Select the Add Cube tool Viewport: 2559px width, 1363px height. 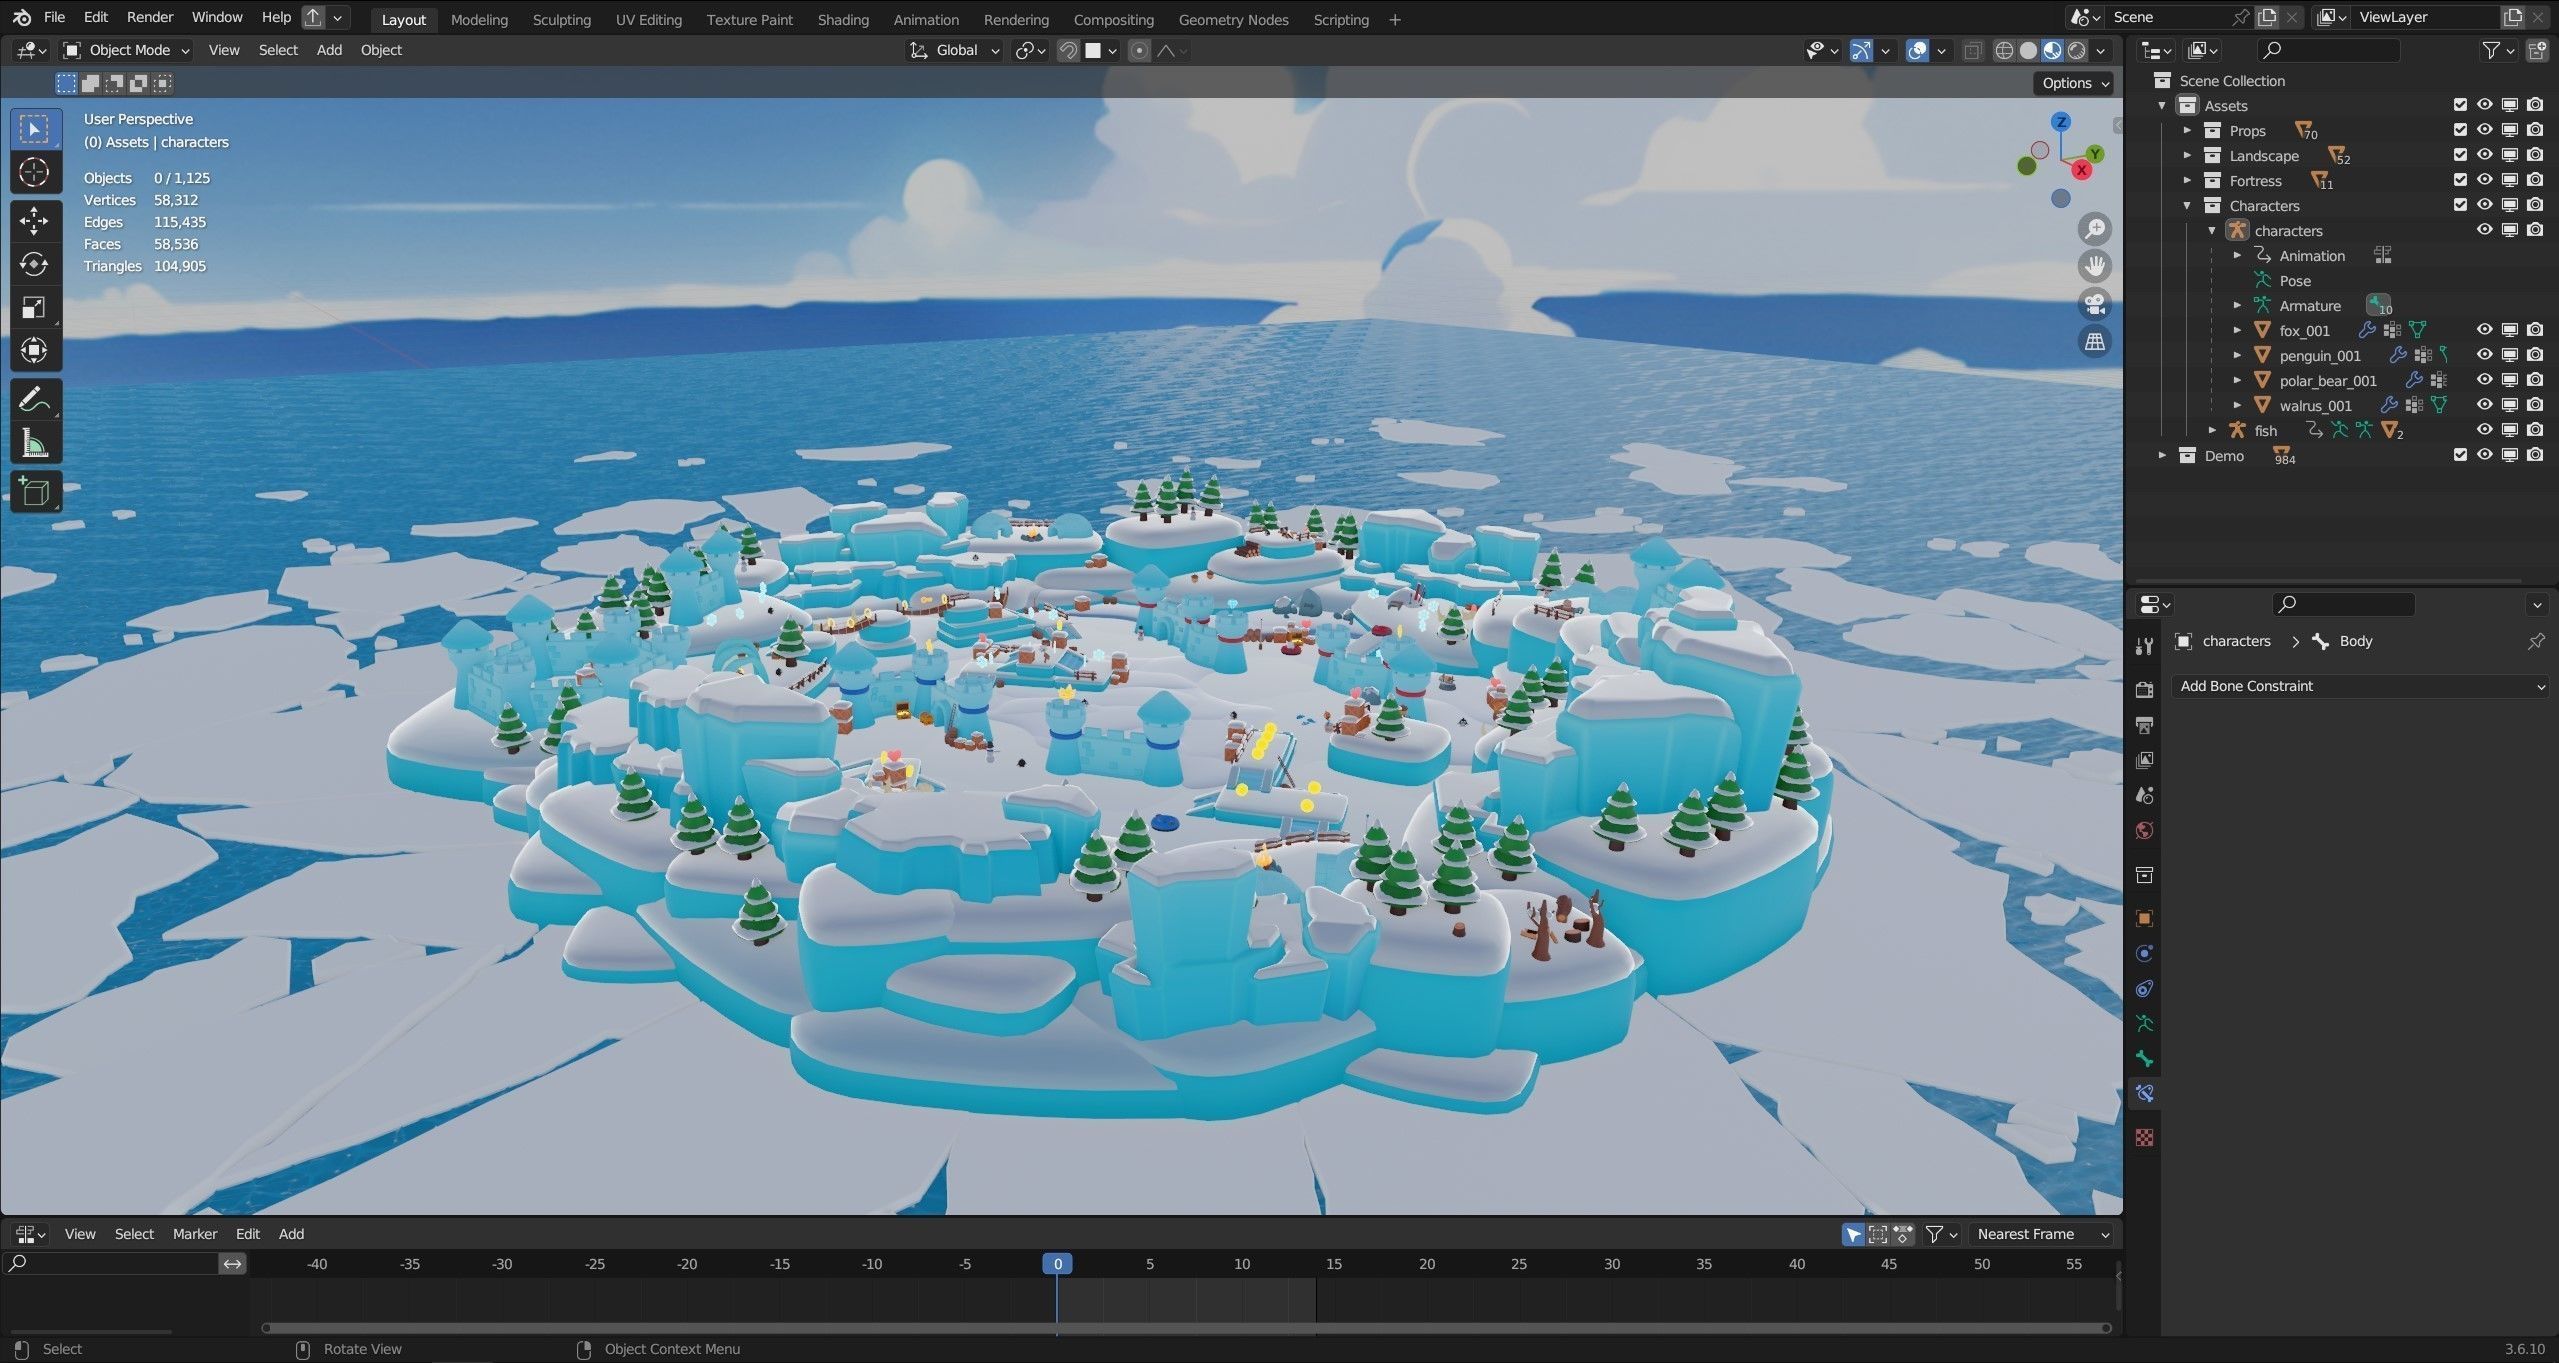[x=34, y=492]
